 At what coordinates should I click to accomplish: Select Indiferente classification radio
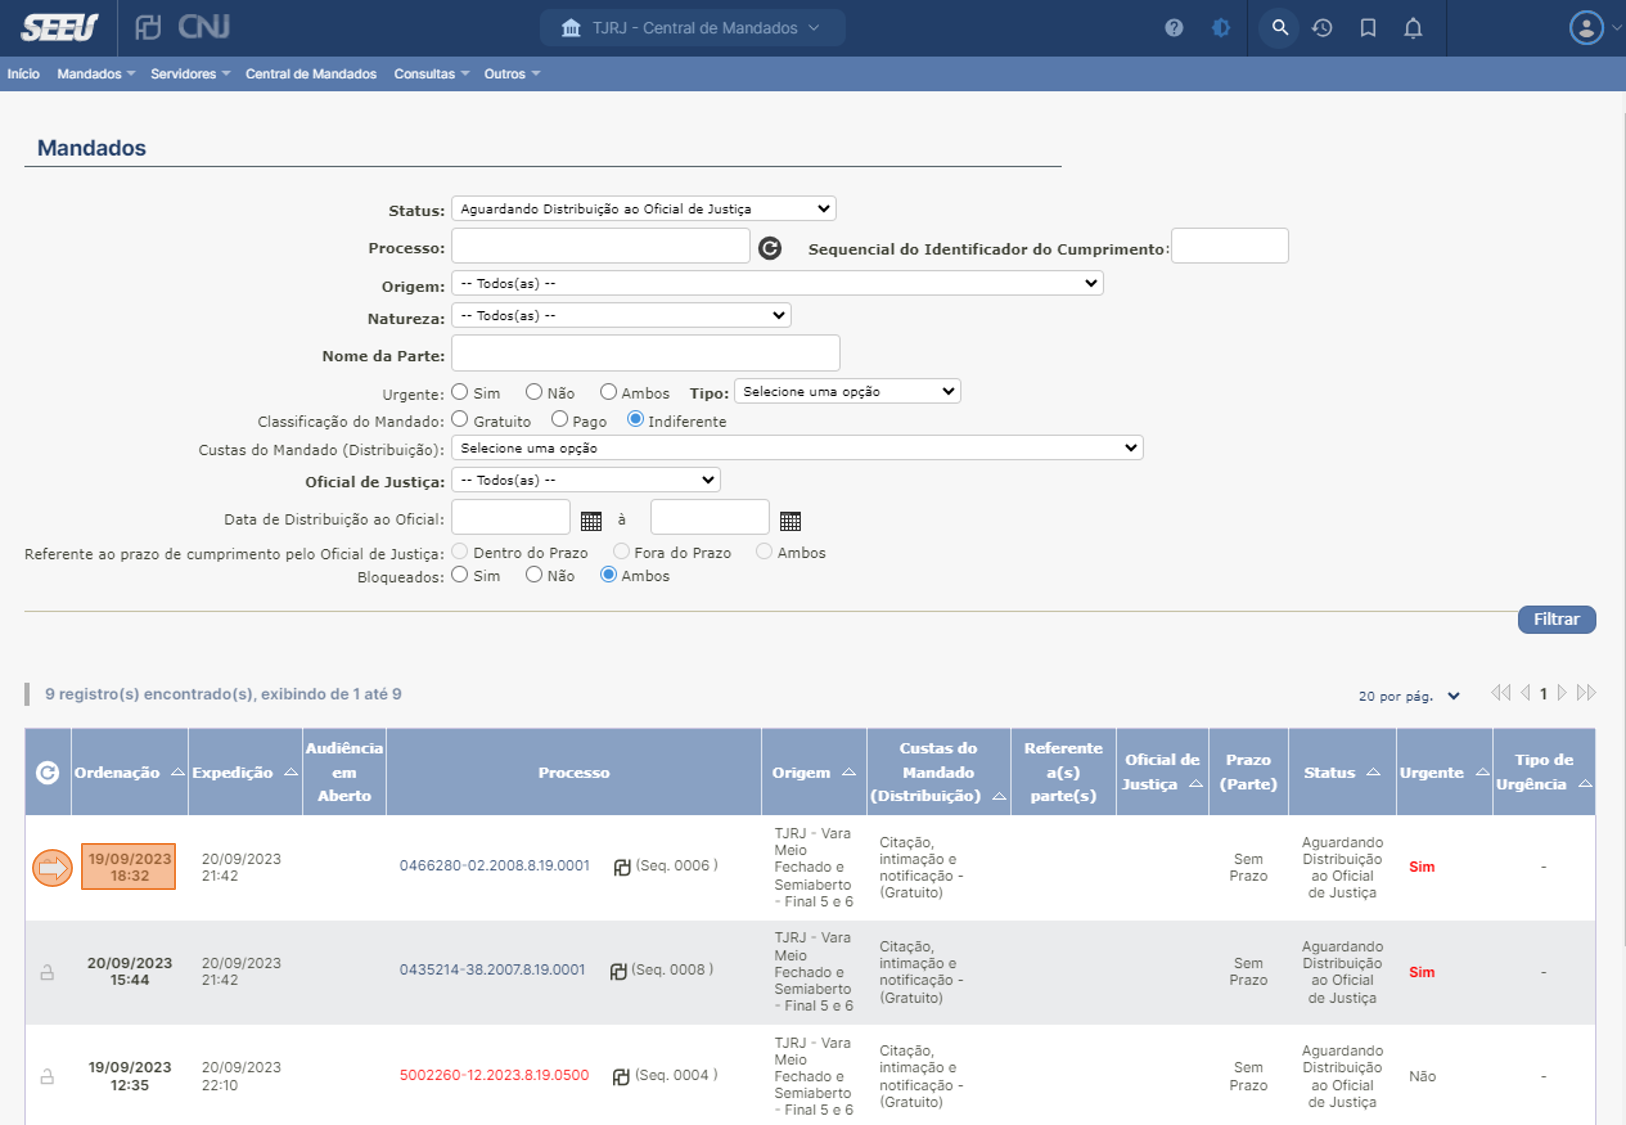pyautogui.click(x=635, y=420)
